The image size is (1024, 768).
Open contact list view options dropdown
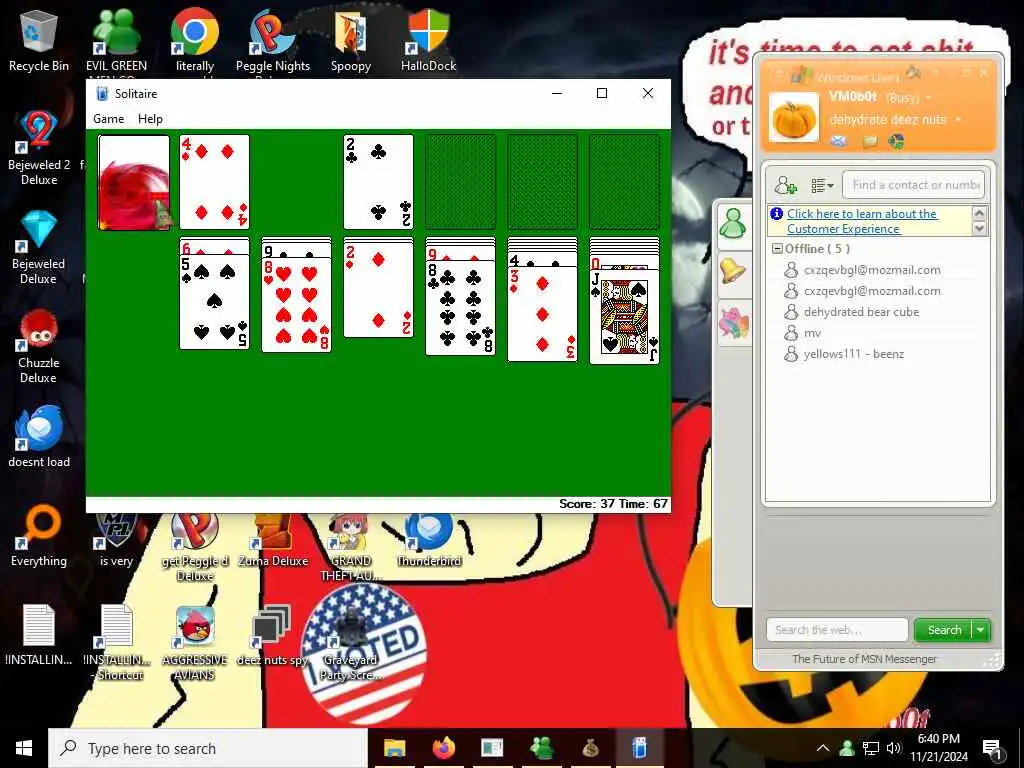[x=822, y=185]
